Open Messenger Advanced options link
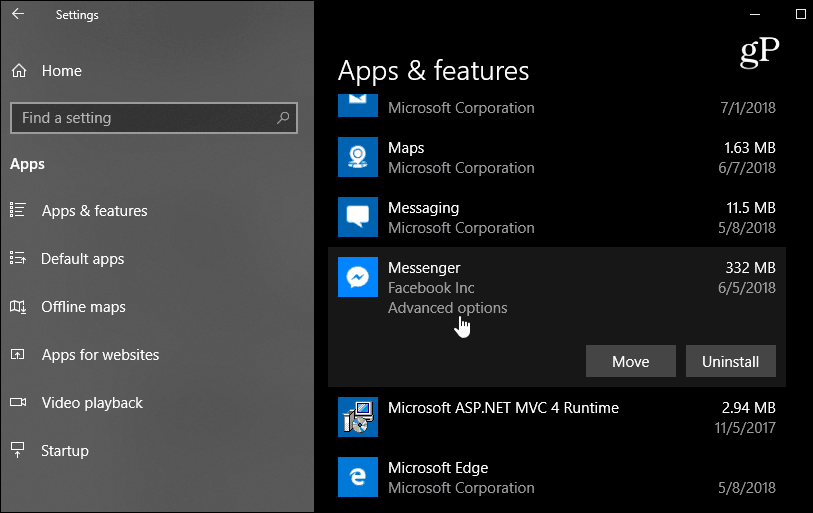 pyautogui.click(x=447, y=308)
